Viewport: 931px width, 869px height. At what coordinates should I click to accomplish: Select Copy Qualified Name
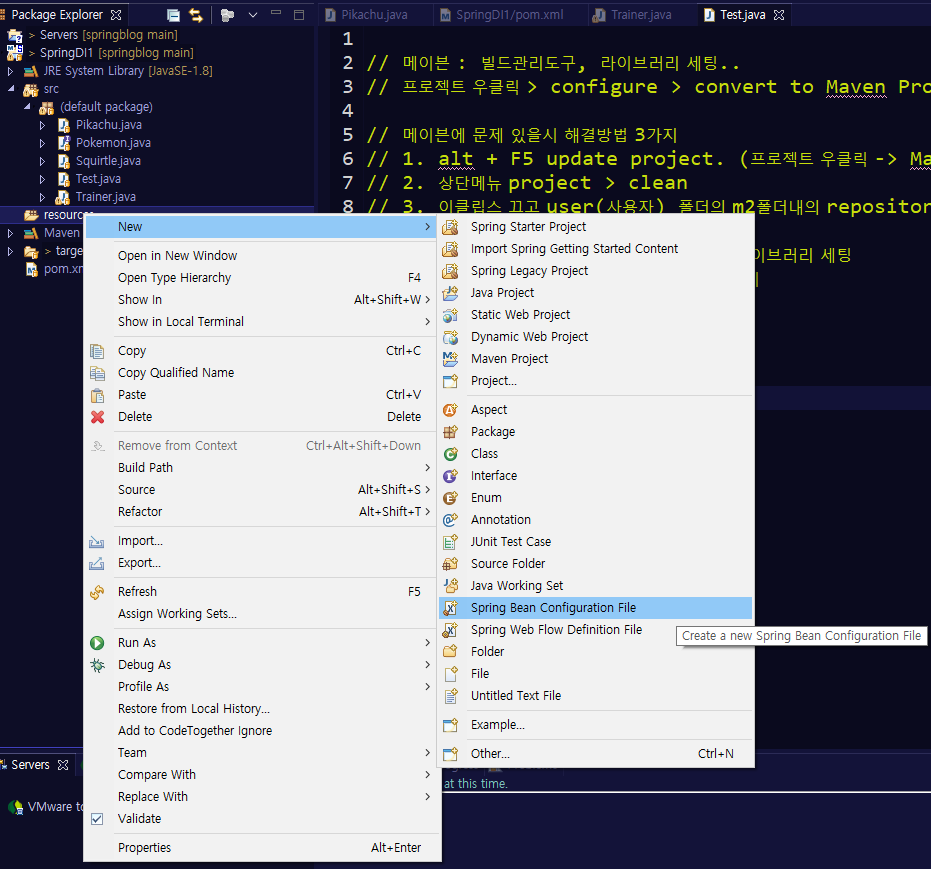coord(176,373)
